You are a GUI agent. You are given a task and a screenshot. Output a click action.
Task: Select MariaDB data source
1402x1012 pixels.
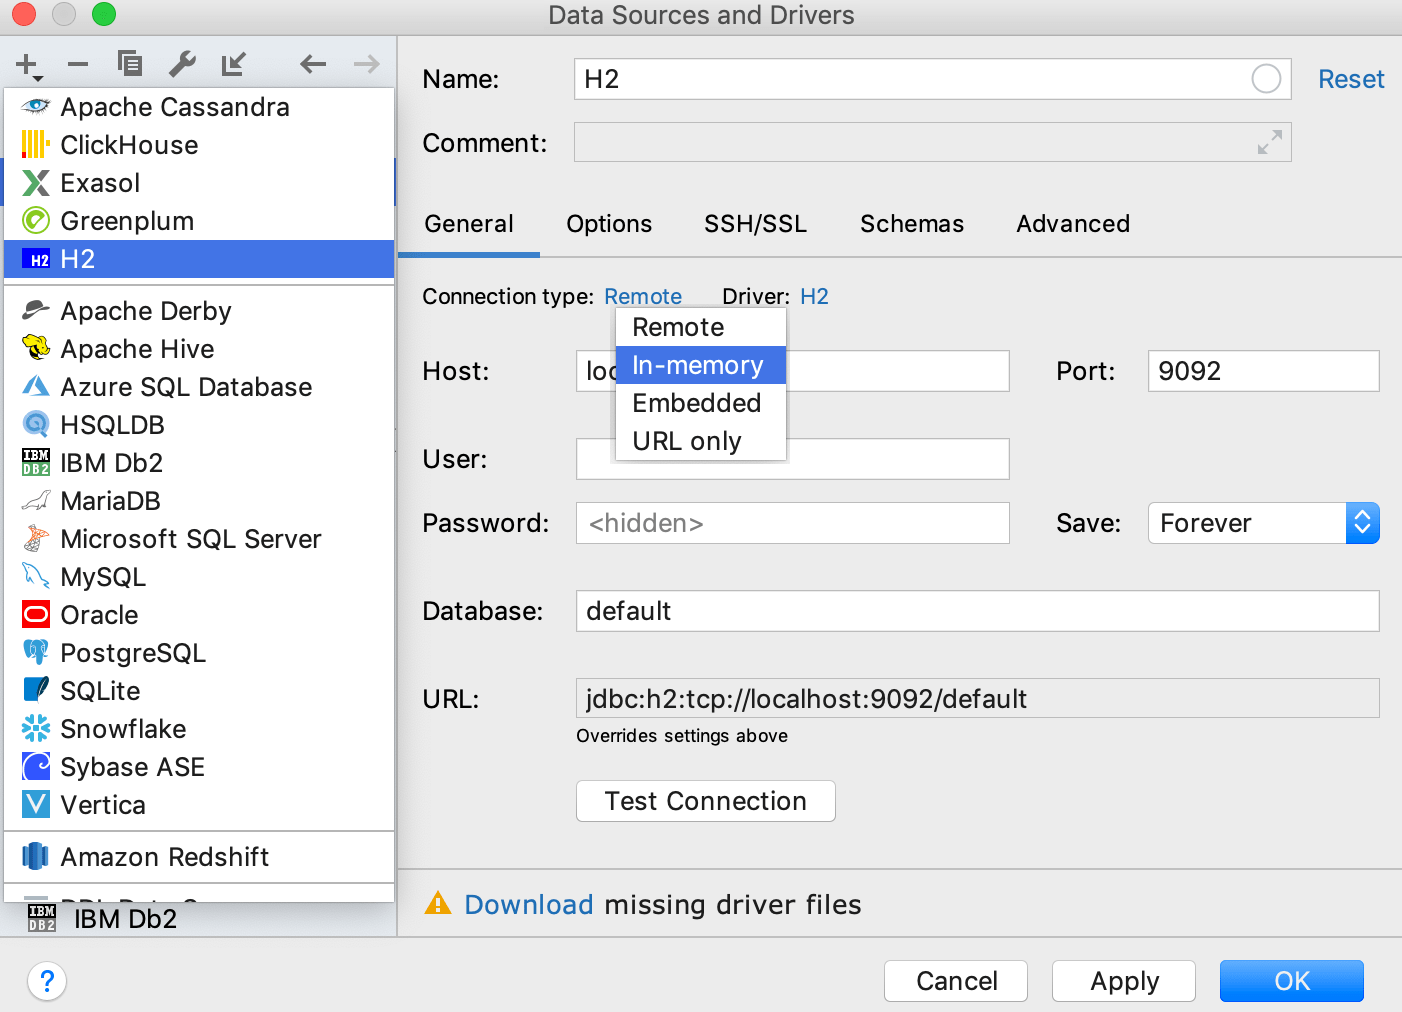[199, 501]
